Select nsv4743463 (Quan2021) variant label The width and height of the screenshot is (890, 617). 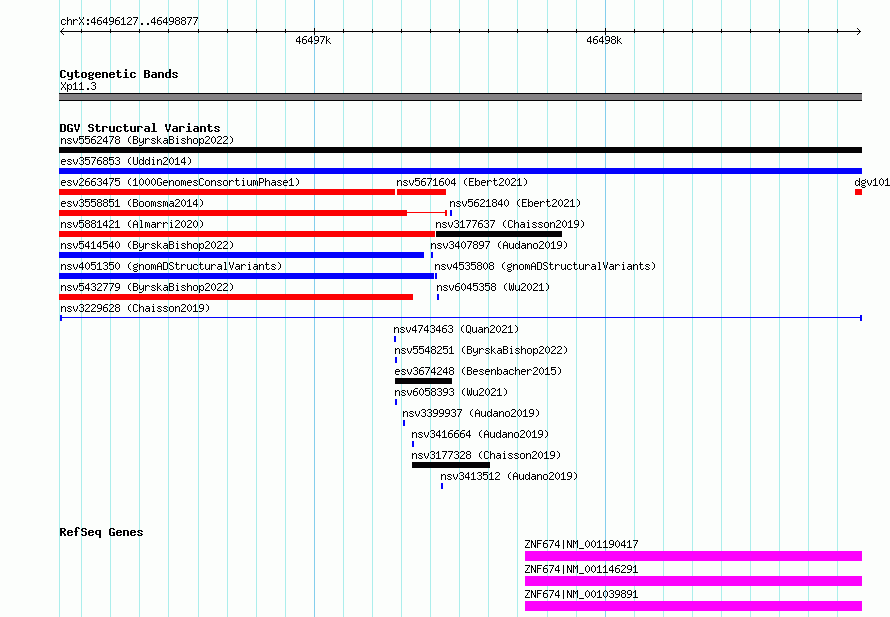coord(456,329)
